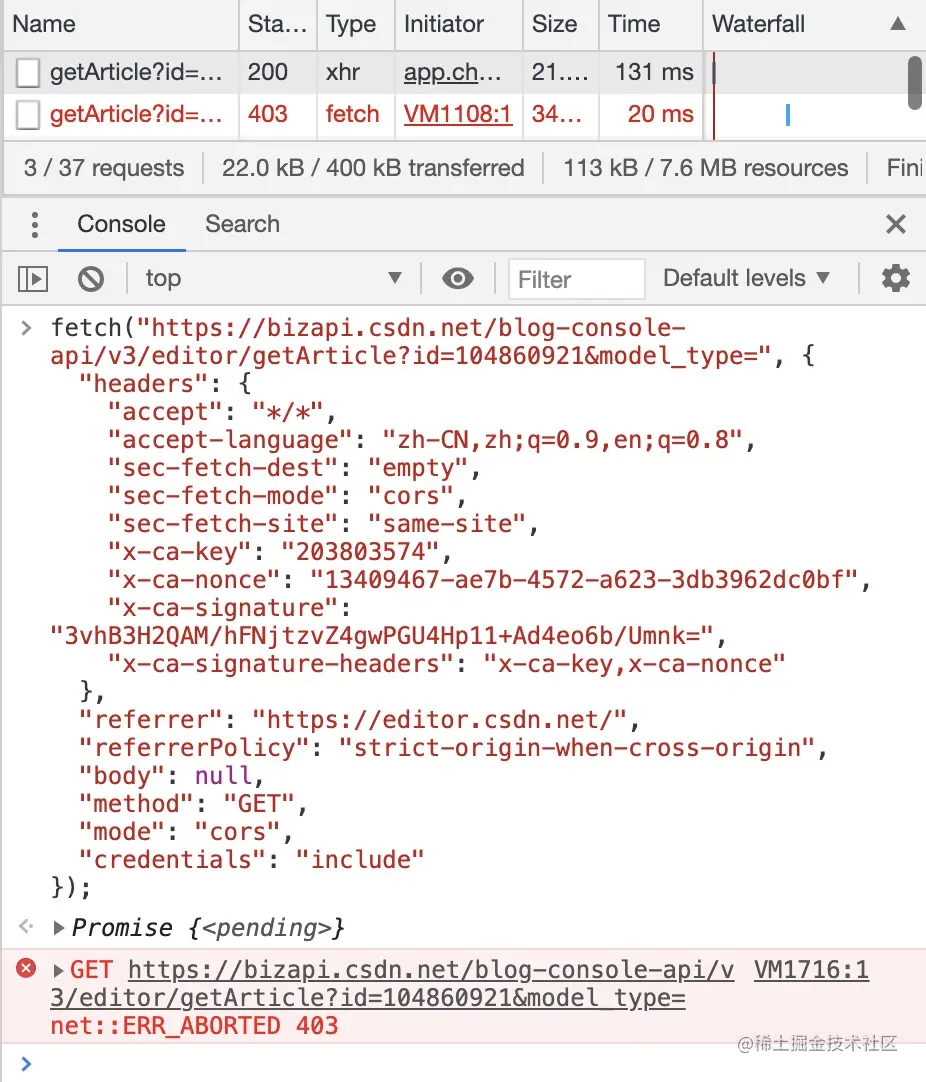Open the top JavaScript context dropdown
Image resolution: width=926 pixels, height=1082 pixels.
273,279
